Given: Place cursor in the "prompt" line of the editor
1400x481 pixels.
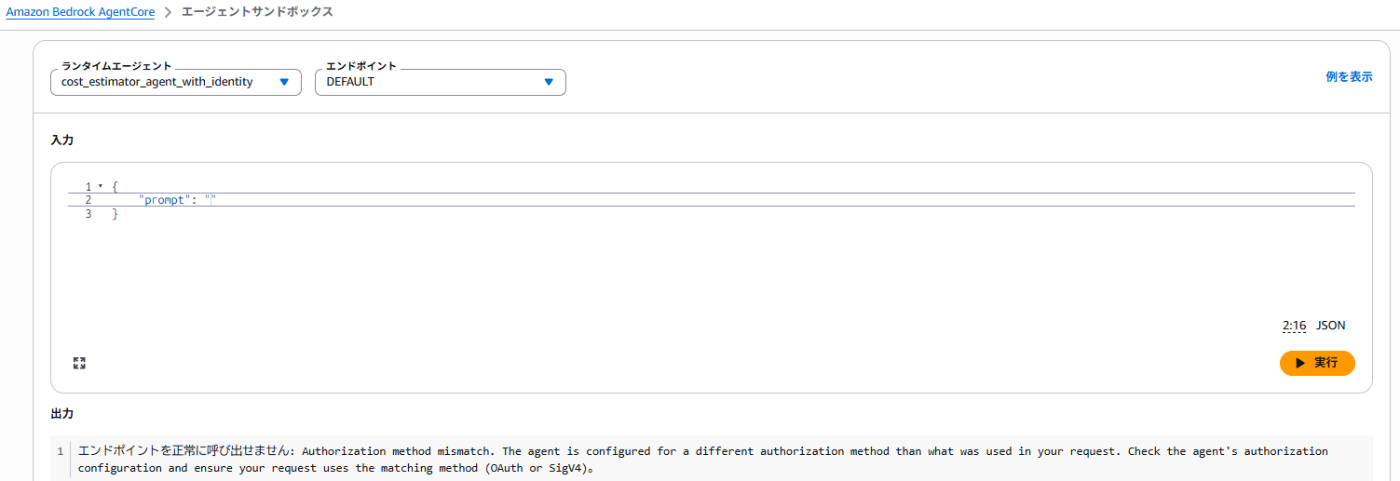Looking at the screenshot, I should (x=711, y=200).
